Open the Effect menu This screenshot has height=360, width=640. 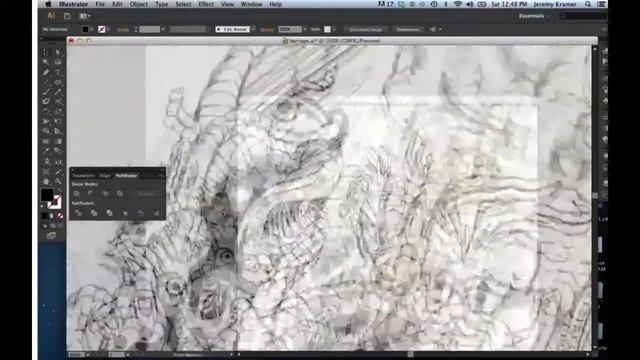click(x=206, y=4)
